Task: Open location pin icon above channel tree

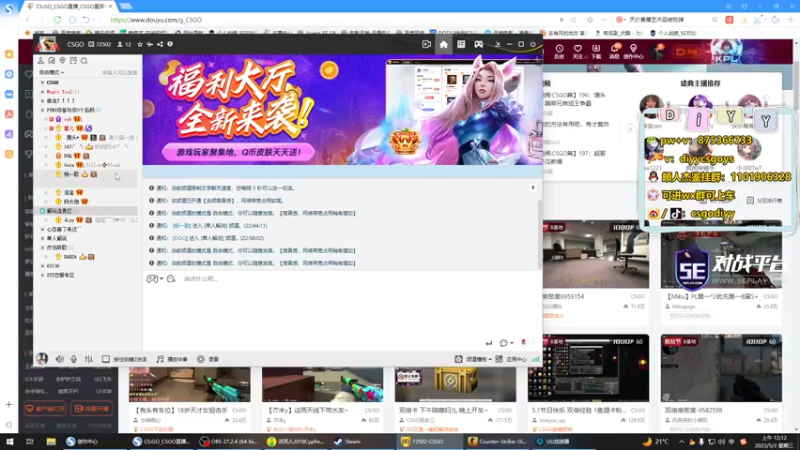Action: (x=62, y=61)
